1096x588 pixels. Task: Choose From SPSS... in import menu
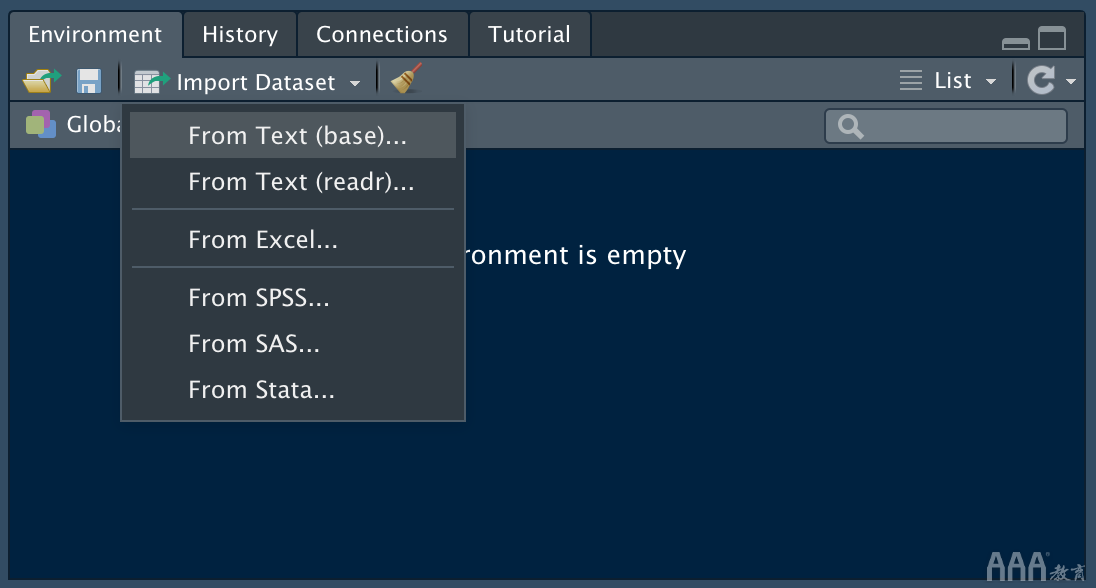(259, 297)
